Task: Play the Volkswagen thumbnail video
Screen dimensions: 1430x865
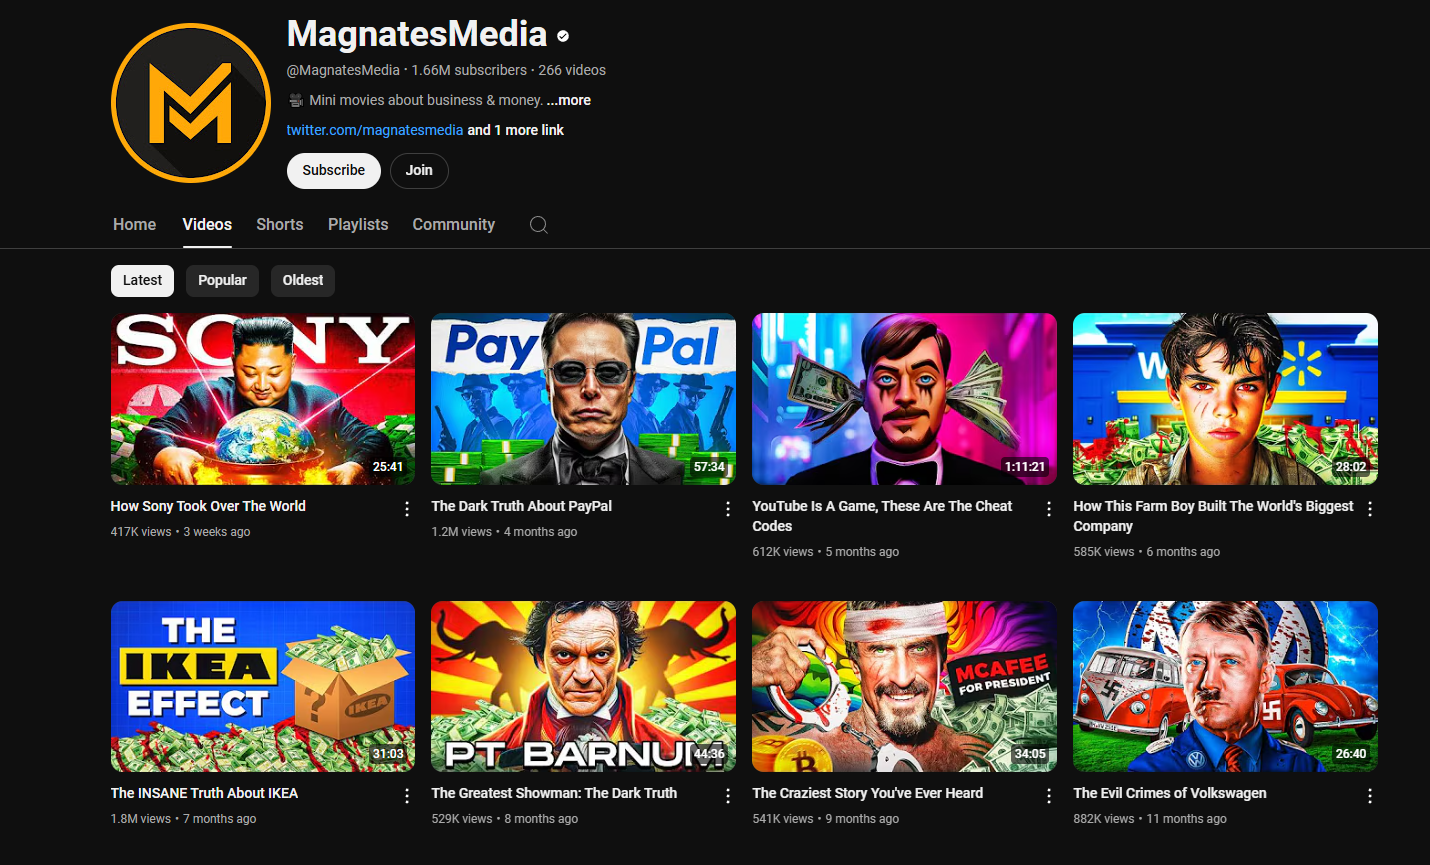Action: [1225, 686]
